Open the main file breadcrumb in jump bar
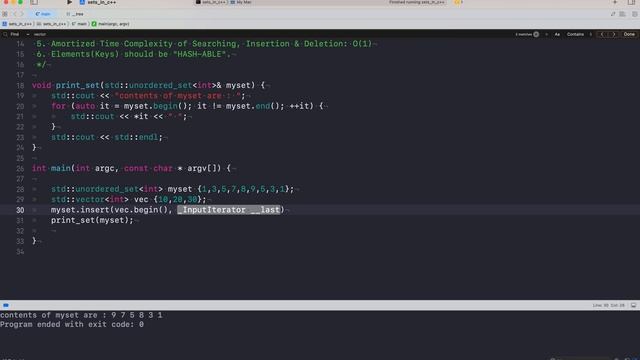This screenshot has width=640, height=360. (79, 24)
